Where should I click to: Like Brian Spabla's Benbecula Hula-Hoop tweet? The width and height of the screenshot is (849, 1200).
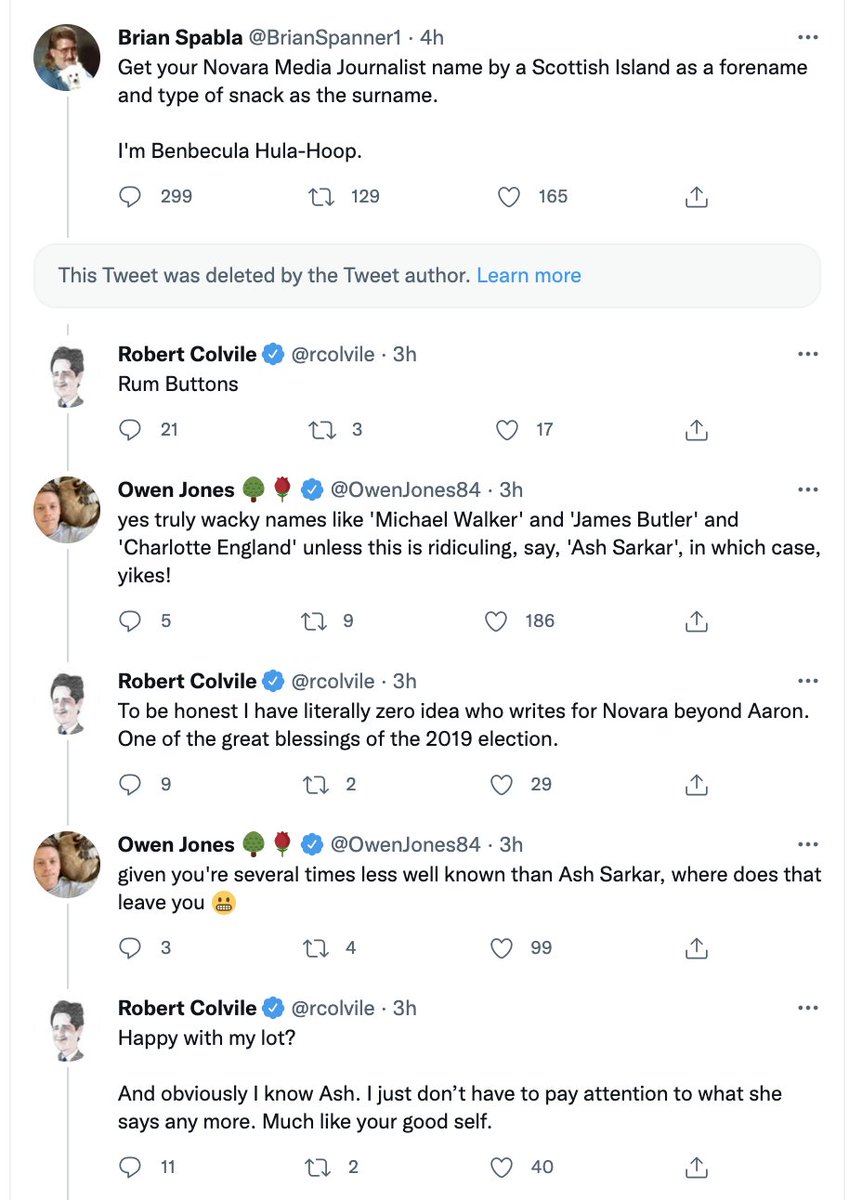pyautogui.click(x=509, y=197)
